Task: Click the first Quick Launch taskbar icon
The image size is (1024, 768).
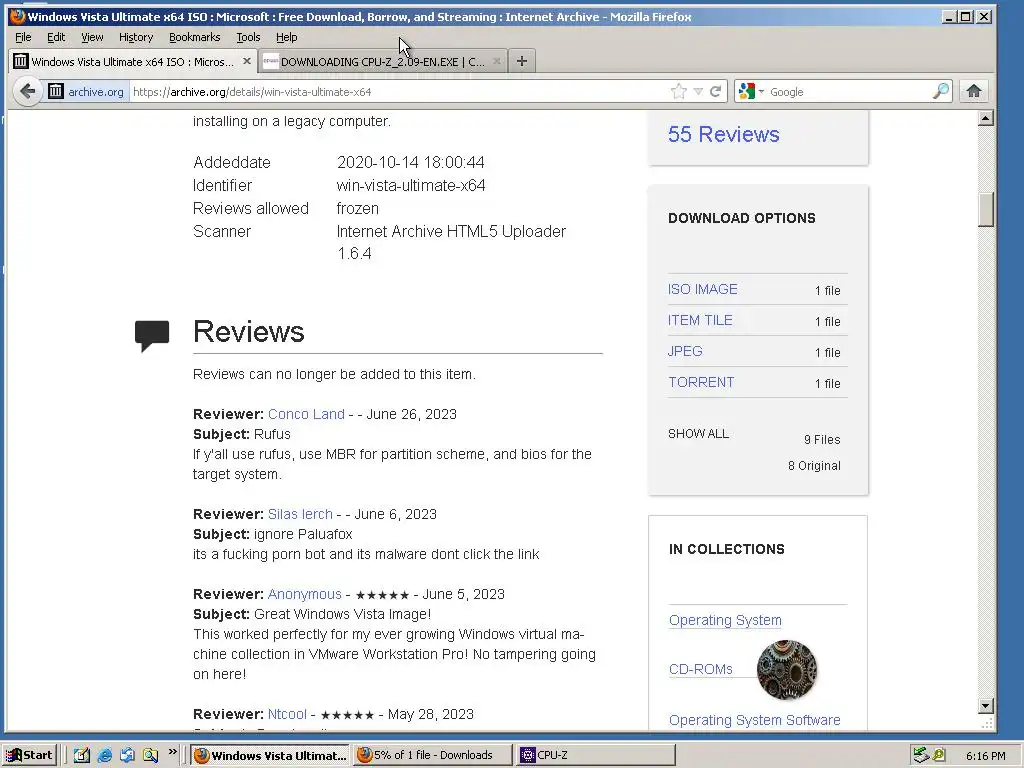Action: pyautogui.click(x=82, y=755)
